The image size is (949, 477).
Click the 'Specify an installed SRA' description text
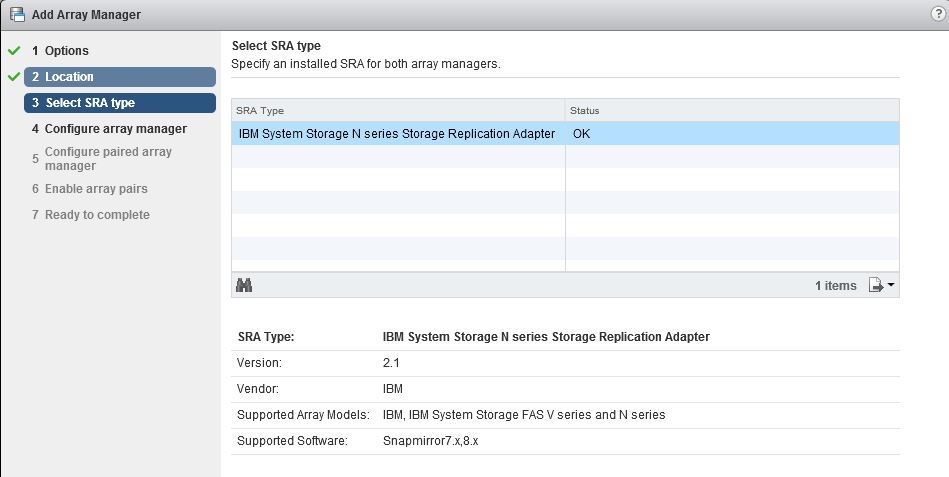pyautogui.click(x=366, y=64)
